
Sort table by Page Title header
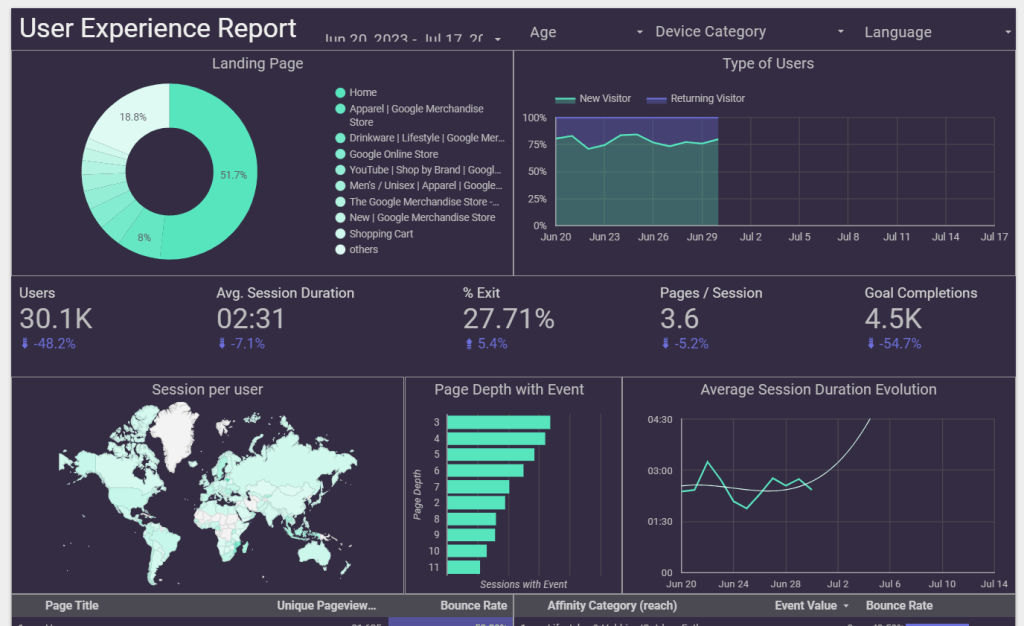[72, 606]
